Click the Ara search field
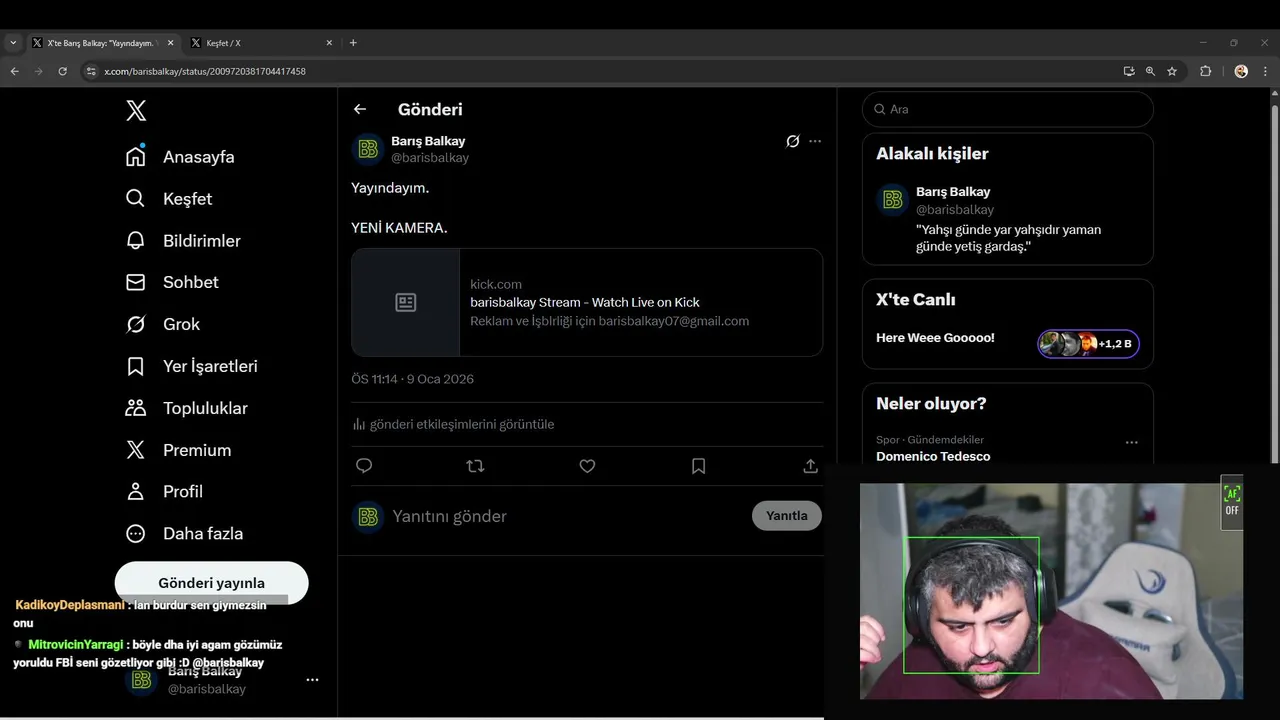Screen dimensions: 1280x720 click(1008, 109)
